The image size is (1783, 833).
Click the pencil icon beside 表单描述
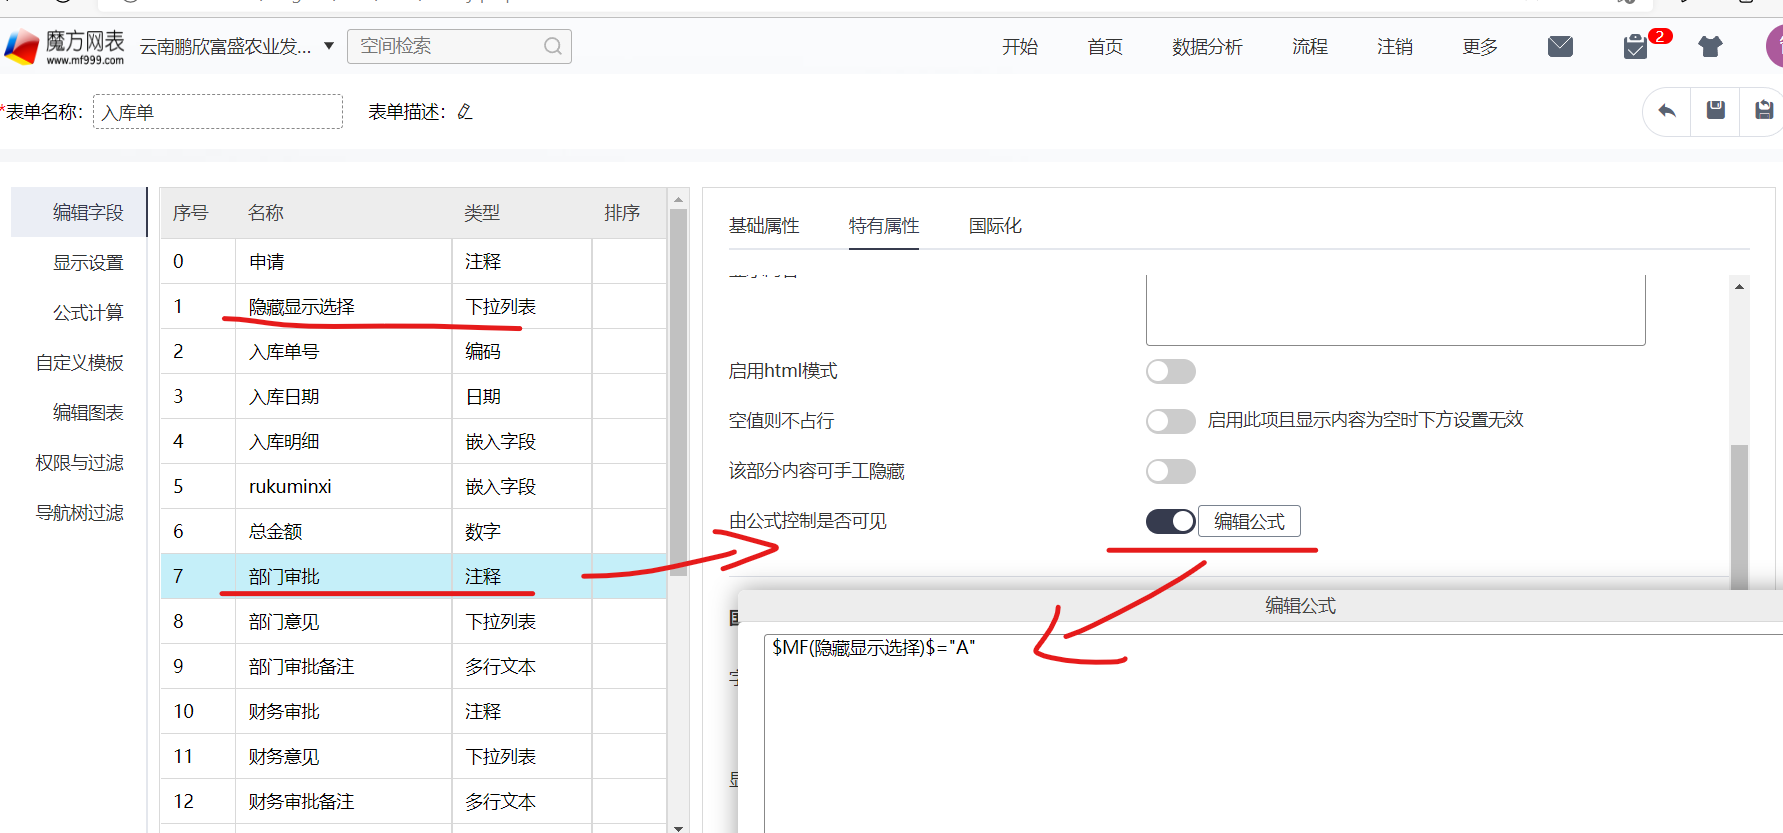point(465,111)
